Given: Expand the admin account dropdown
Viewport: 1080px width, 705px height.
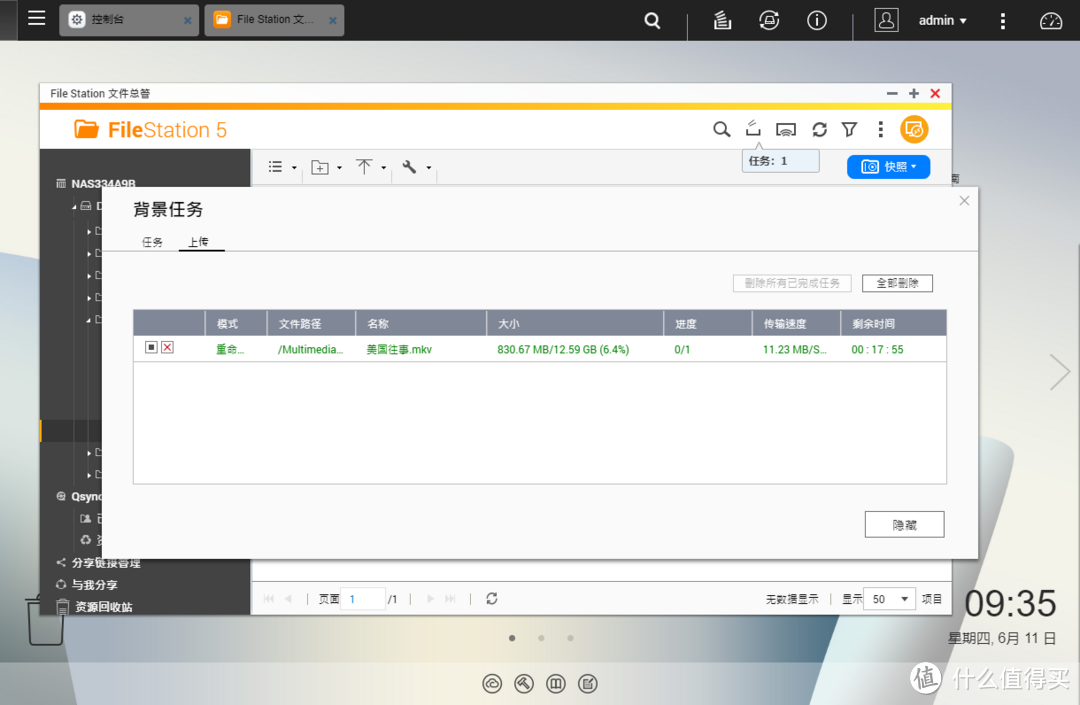Looking at the screenshot, I should 942,21.
